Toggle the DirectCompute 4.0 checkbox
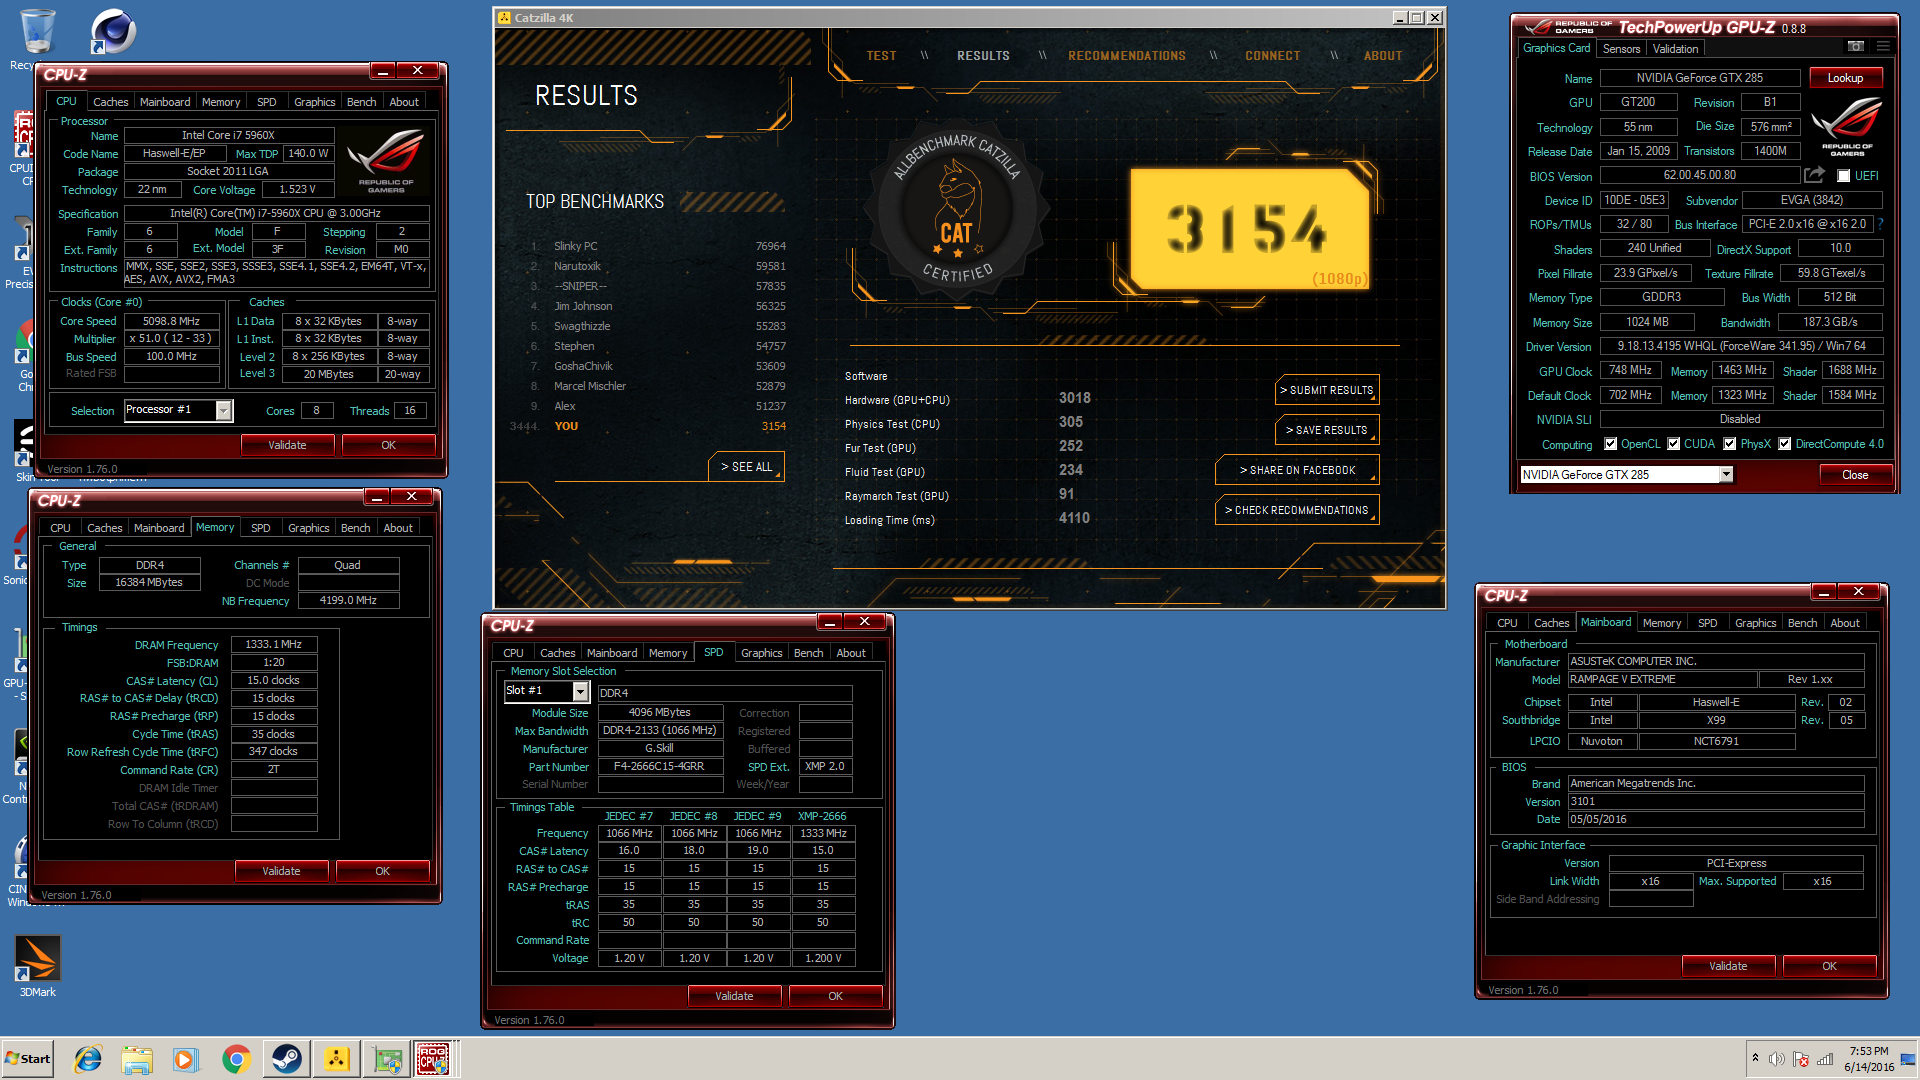The width and height of the screenshot is (1920, 1080). [x=1784, y=444]
